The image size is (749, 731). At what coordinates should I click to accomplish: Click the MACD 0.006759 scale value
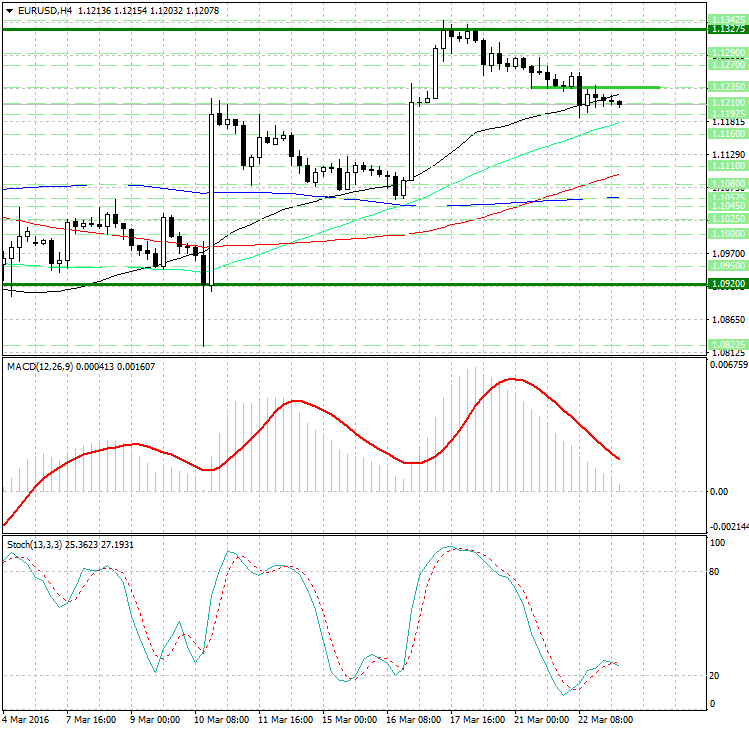point(729,365)
